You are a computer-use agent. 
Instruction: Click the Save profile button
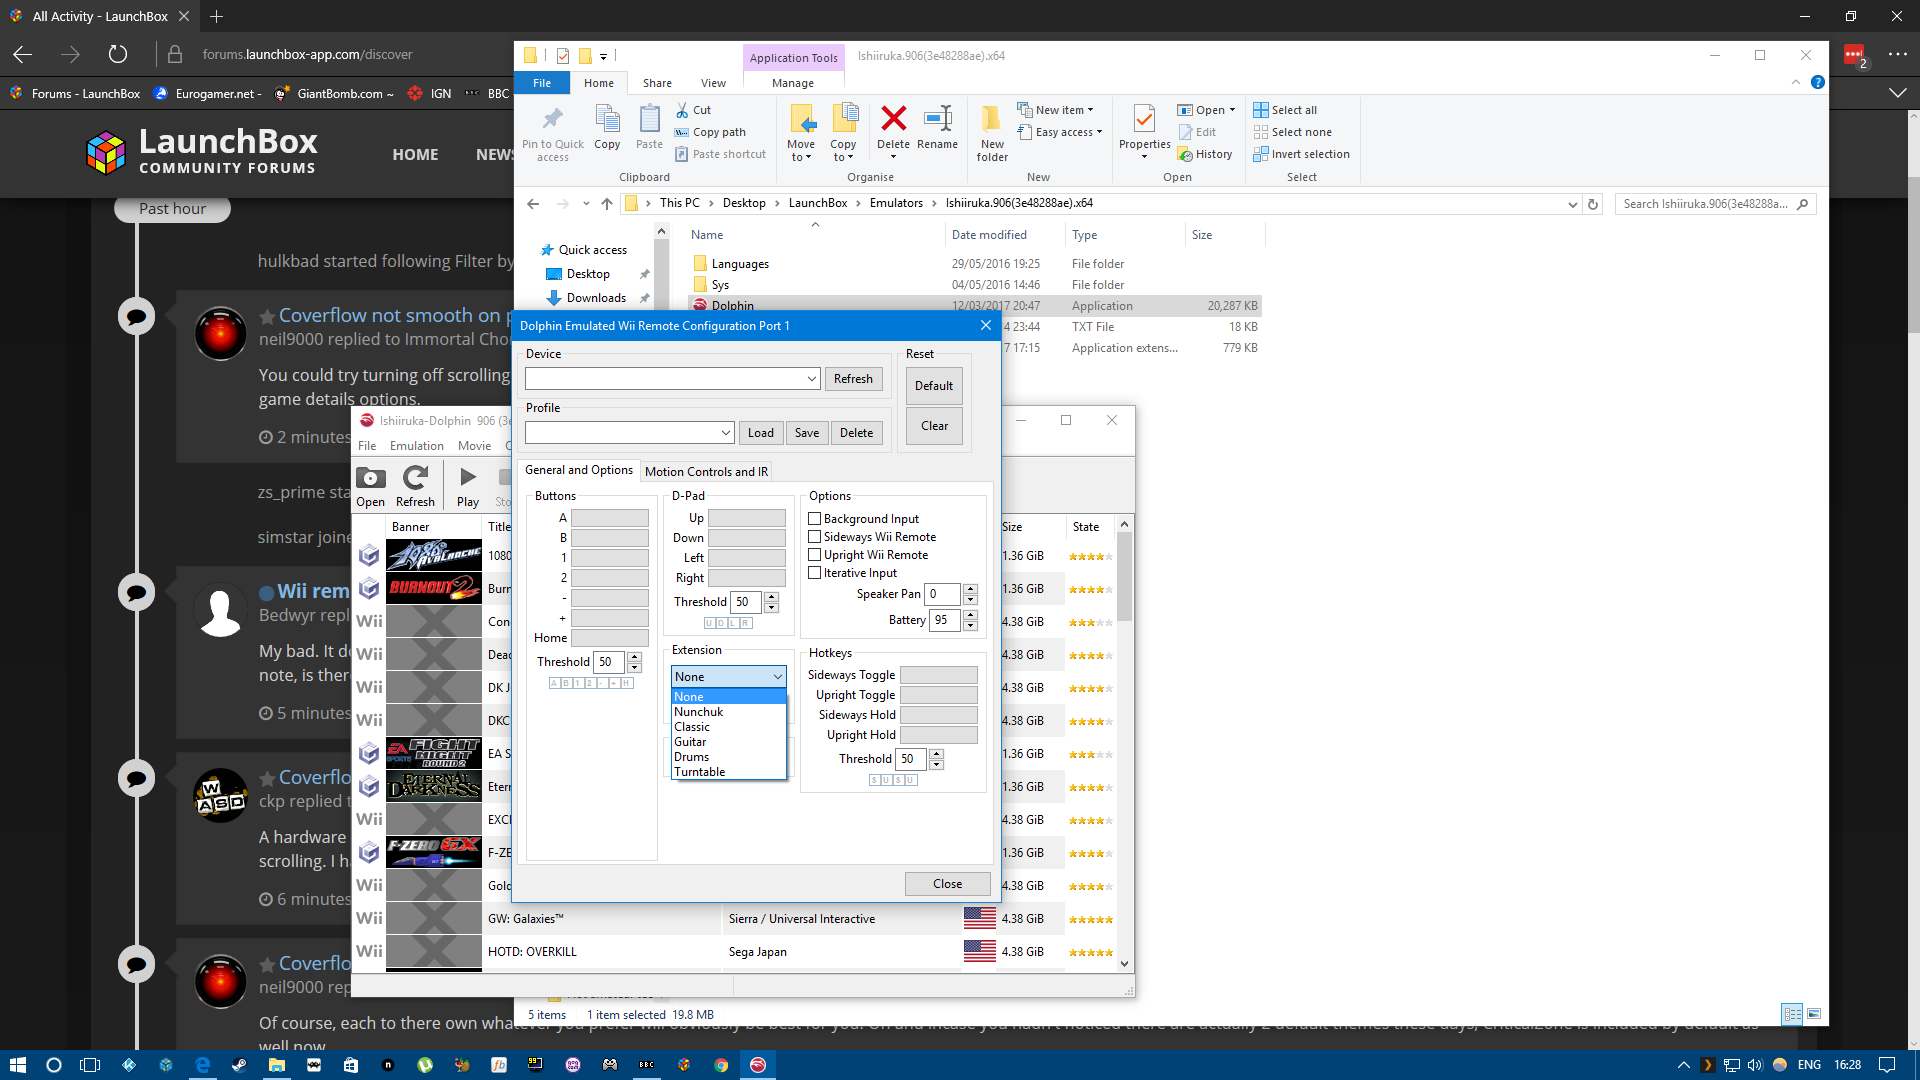tap(807, 433)
